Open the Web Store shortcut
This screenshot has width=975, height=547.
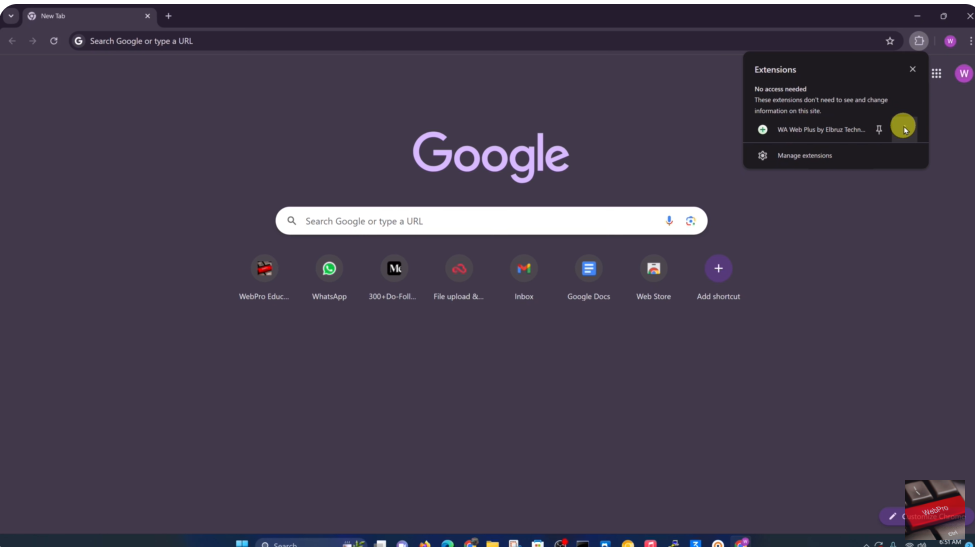[x=654, y=278]
